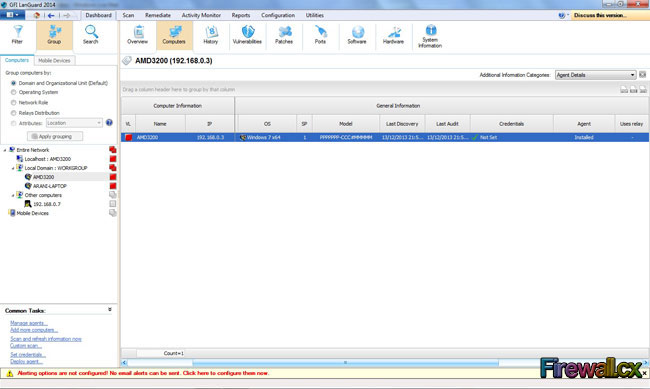
Task: Click the Installed agent cell
Action: tap(584, 137)
